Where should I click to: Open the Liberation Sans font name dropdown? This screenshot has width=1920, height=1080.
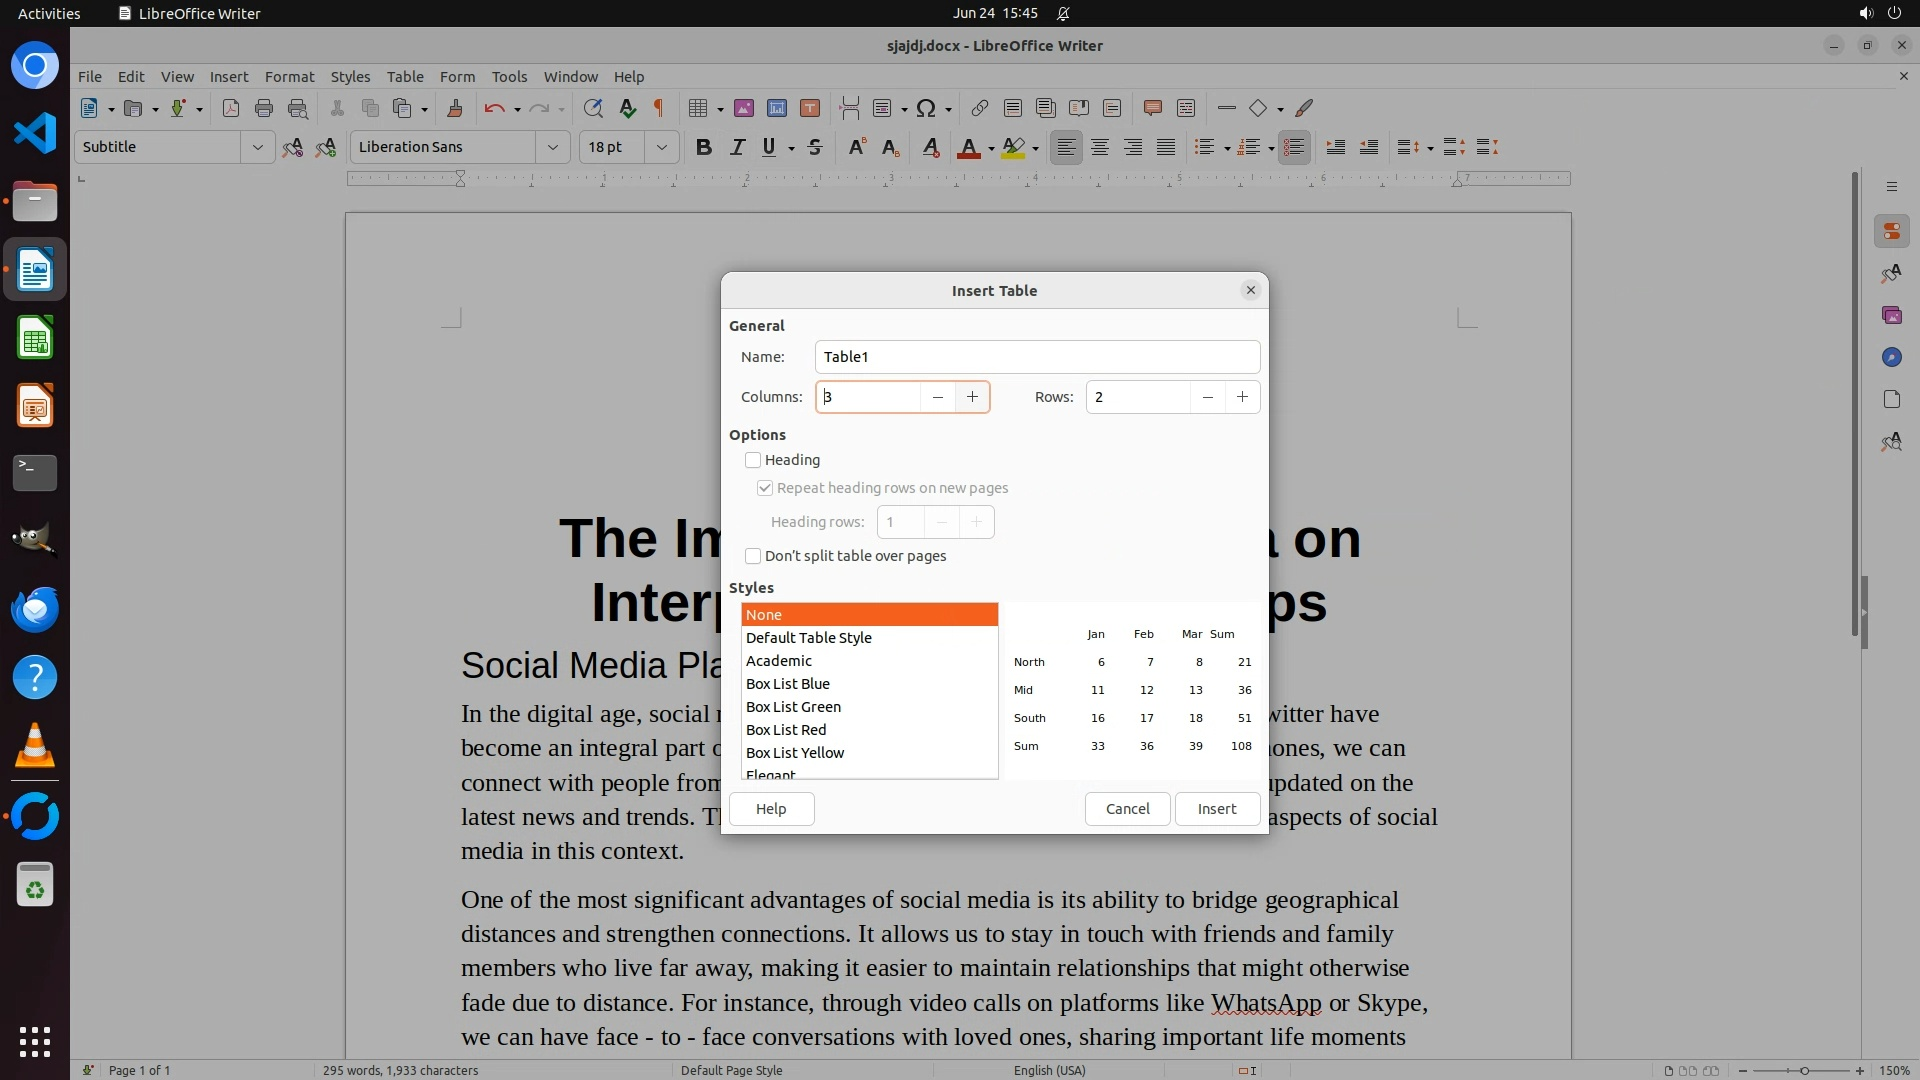552,147
